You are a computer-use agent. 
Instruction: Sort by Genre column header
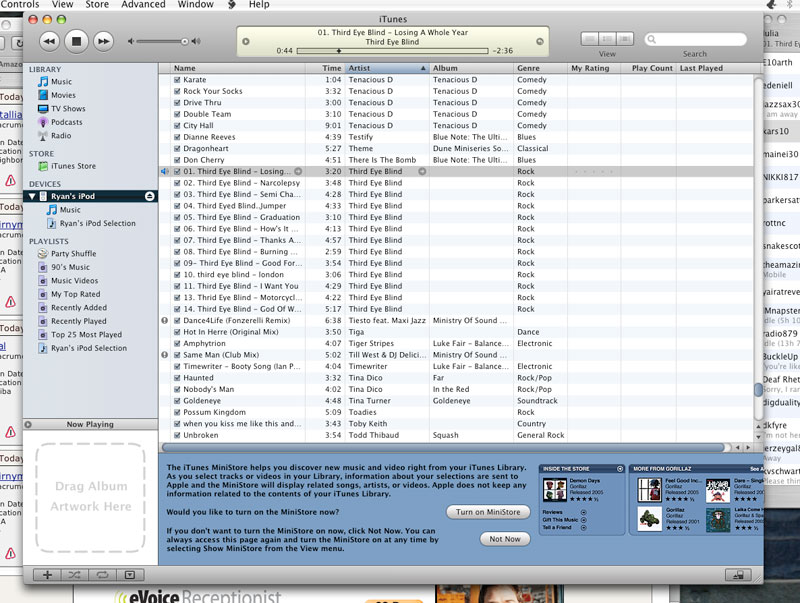540,68
